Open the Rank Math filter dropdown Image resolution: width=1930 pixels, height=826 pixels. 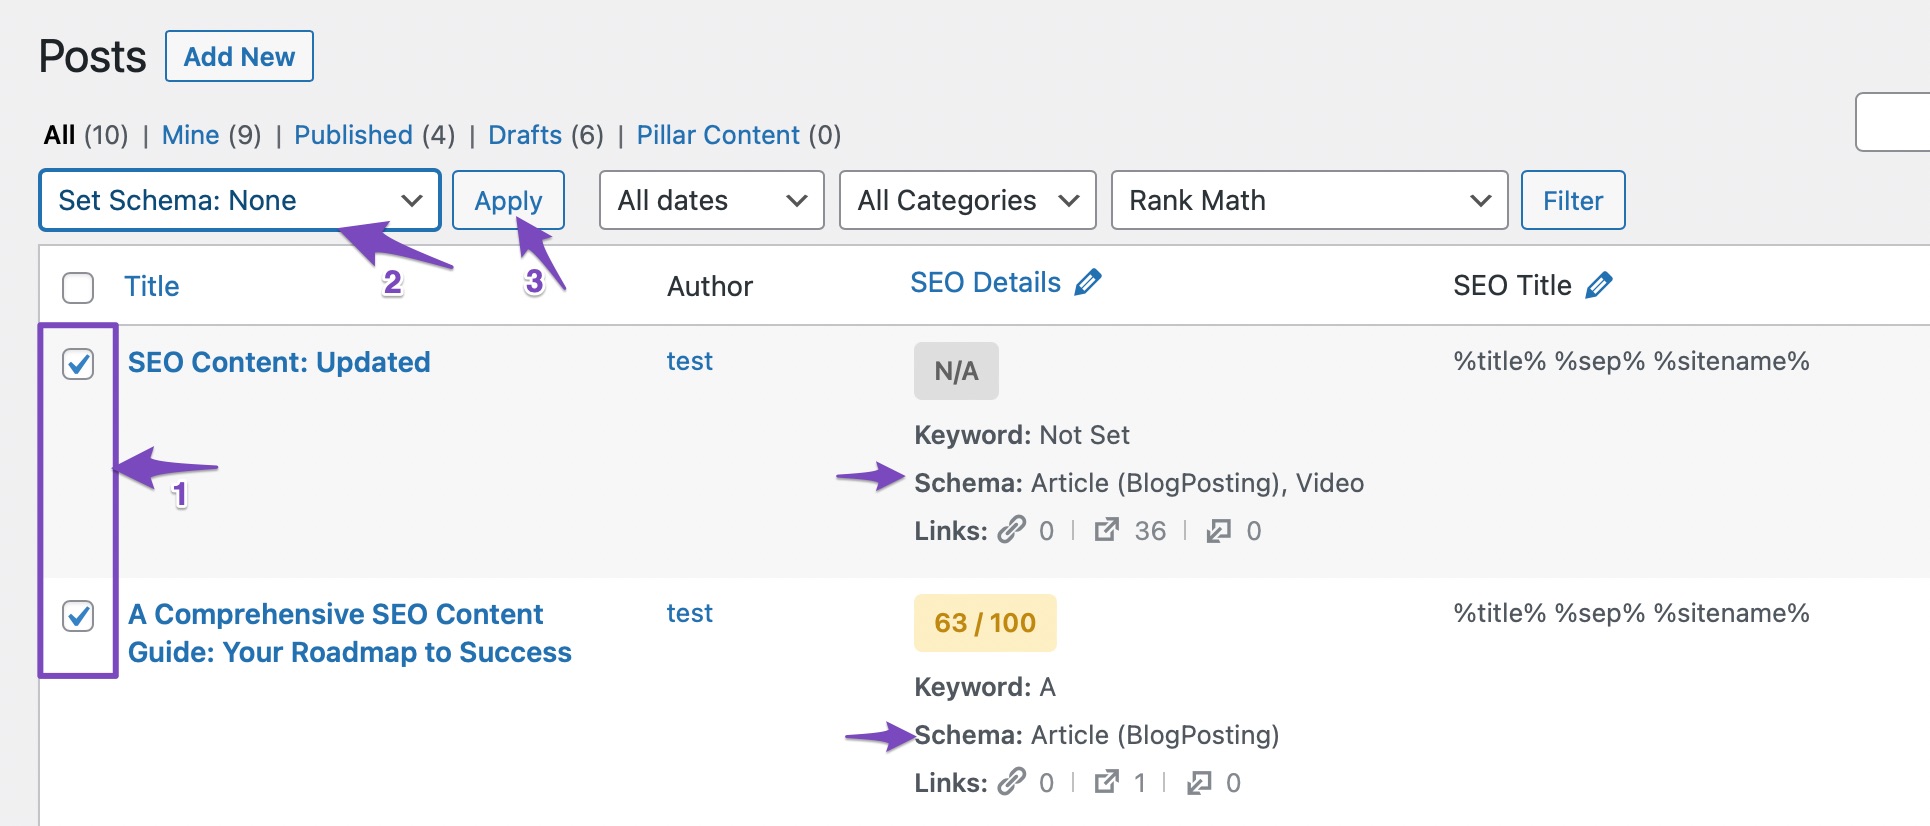click(1310, 200)
